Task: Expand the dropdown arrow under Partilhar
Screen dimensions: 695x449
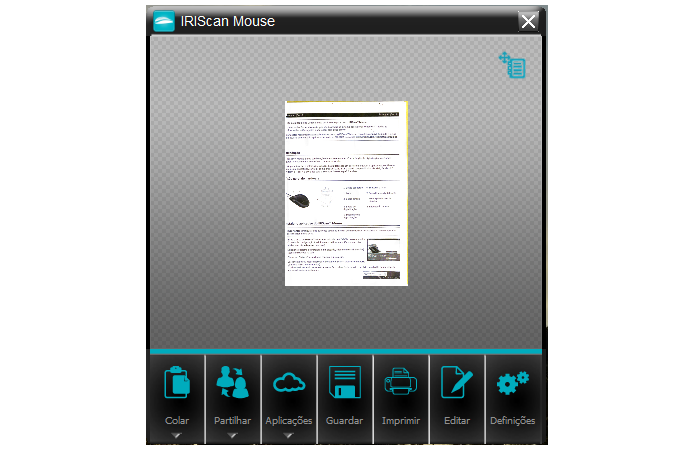Action: [x=232, y=436]
